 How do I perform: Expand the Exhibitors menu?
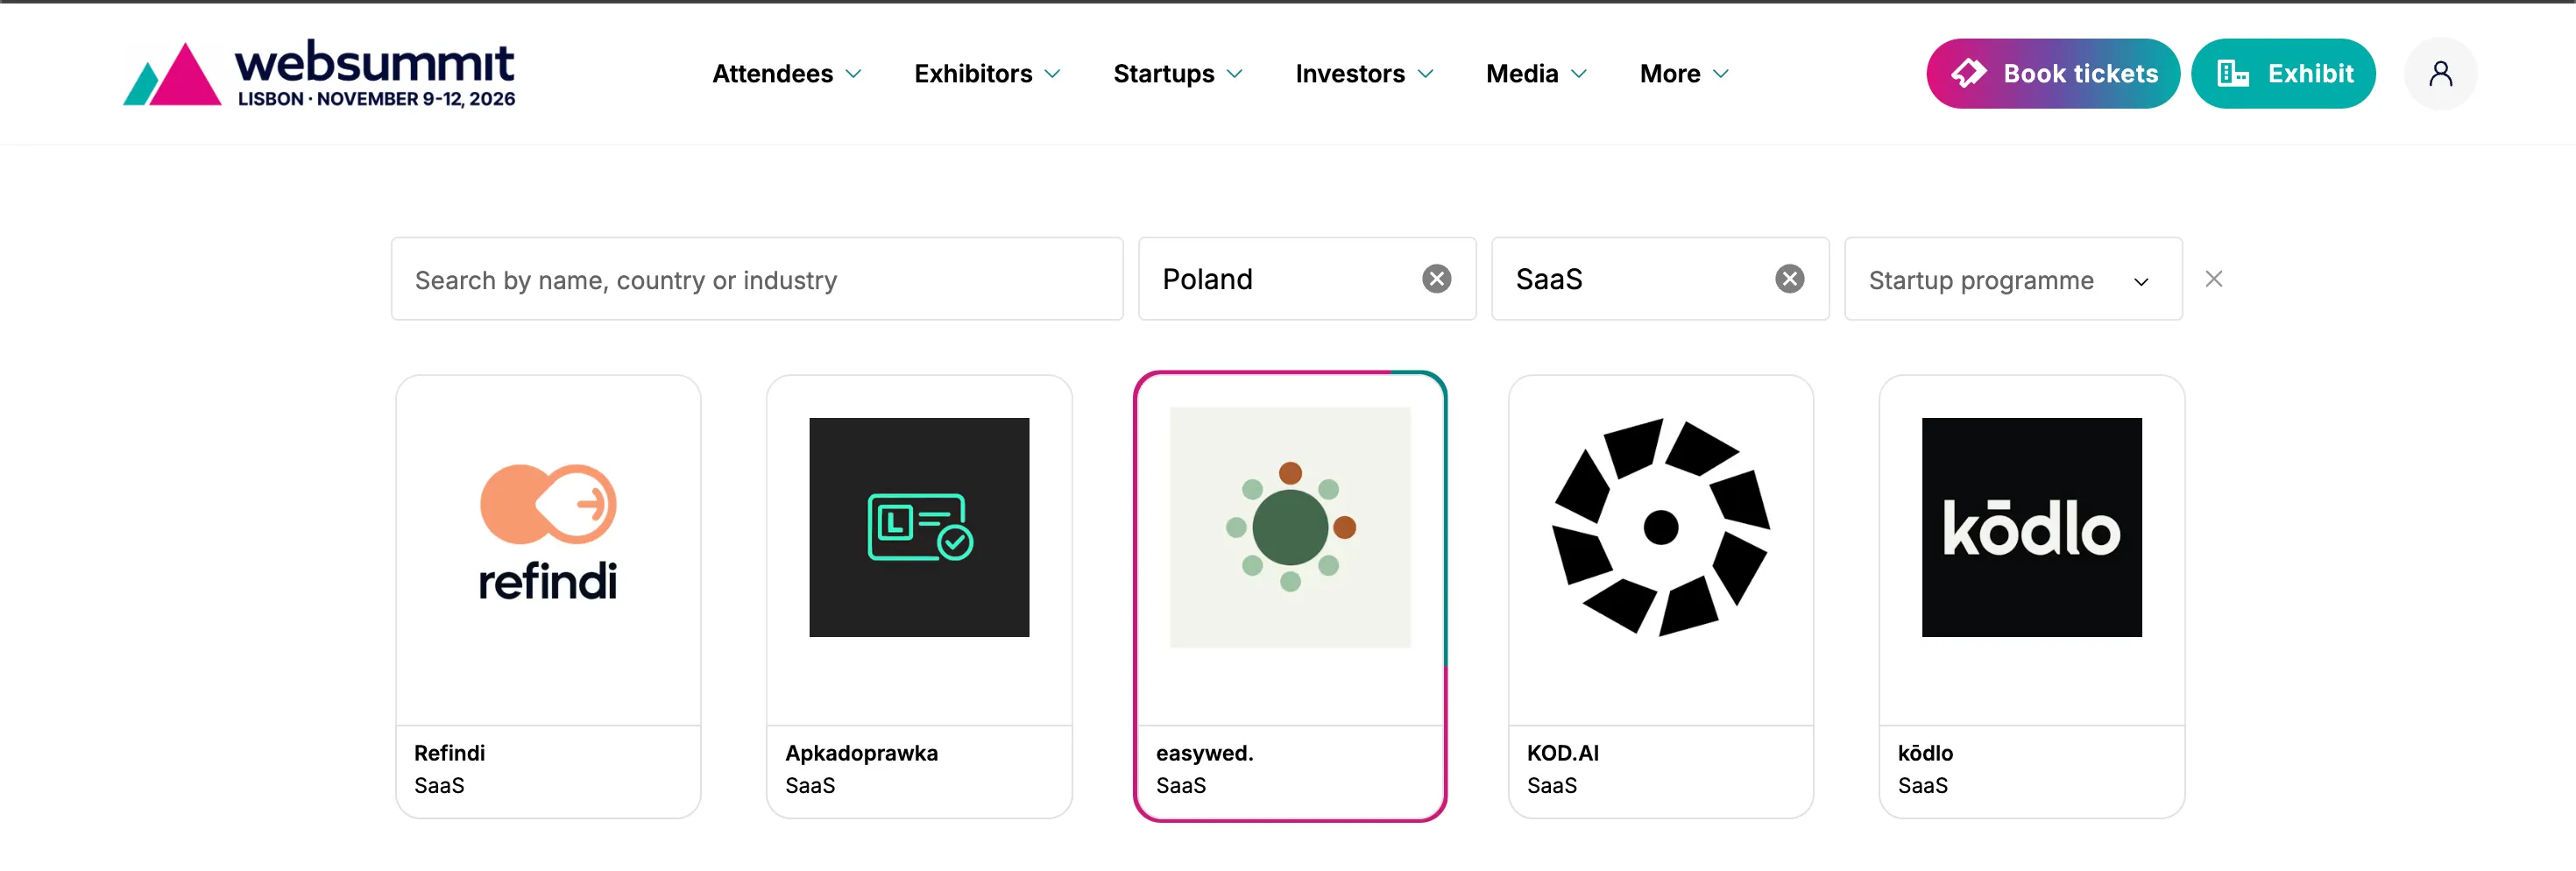click(987, 74)
